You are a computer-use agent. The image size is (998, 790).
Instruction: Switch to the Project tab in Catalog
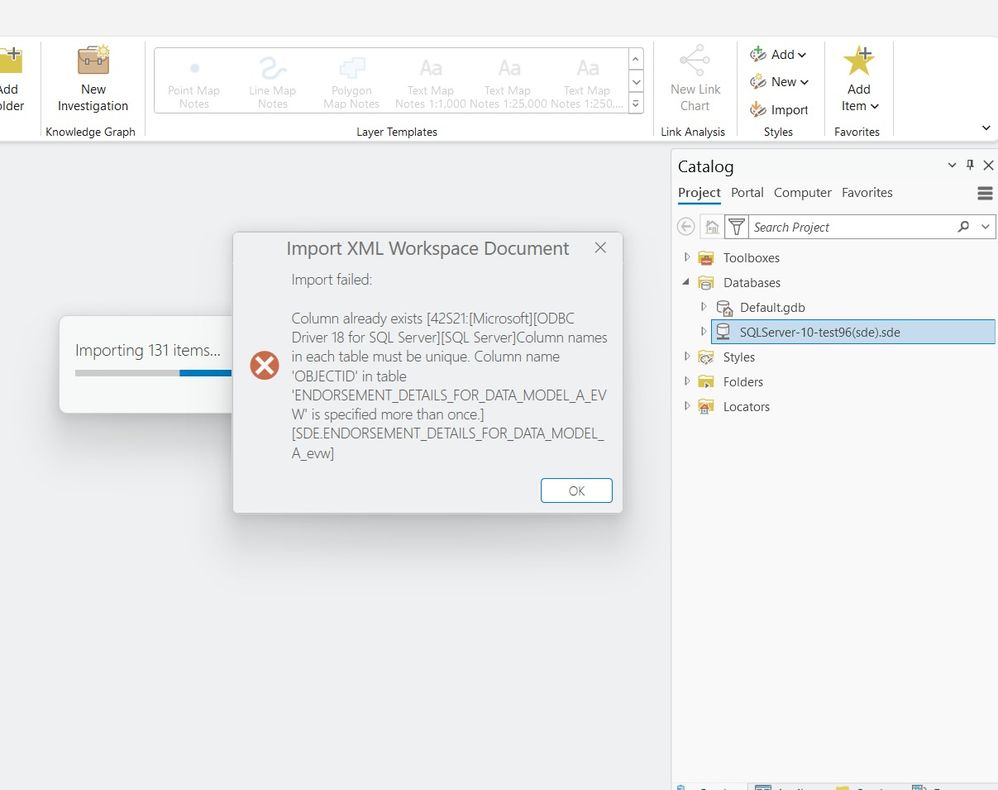click(699, 192)
